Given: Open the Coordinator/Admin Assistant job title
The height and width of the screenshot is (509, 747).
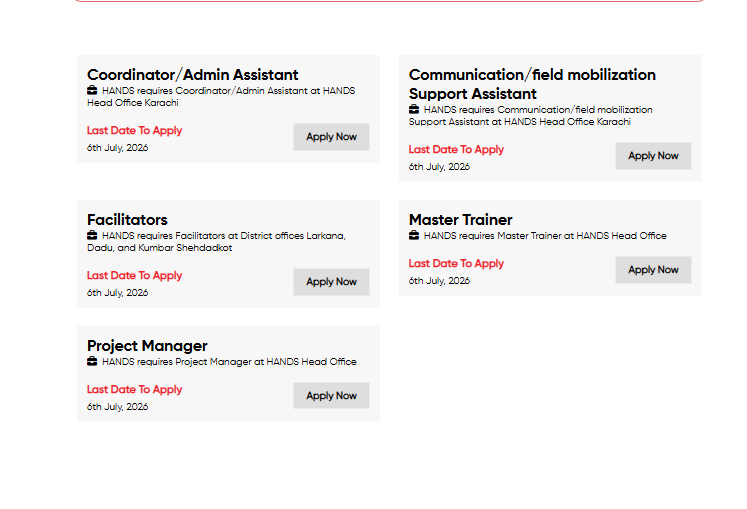Looking at the screenshot, I should [x=192, y=75].
